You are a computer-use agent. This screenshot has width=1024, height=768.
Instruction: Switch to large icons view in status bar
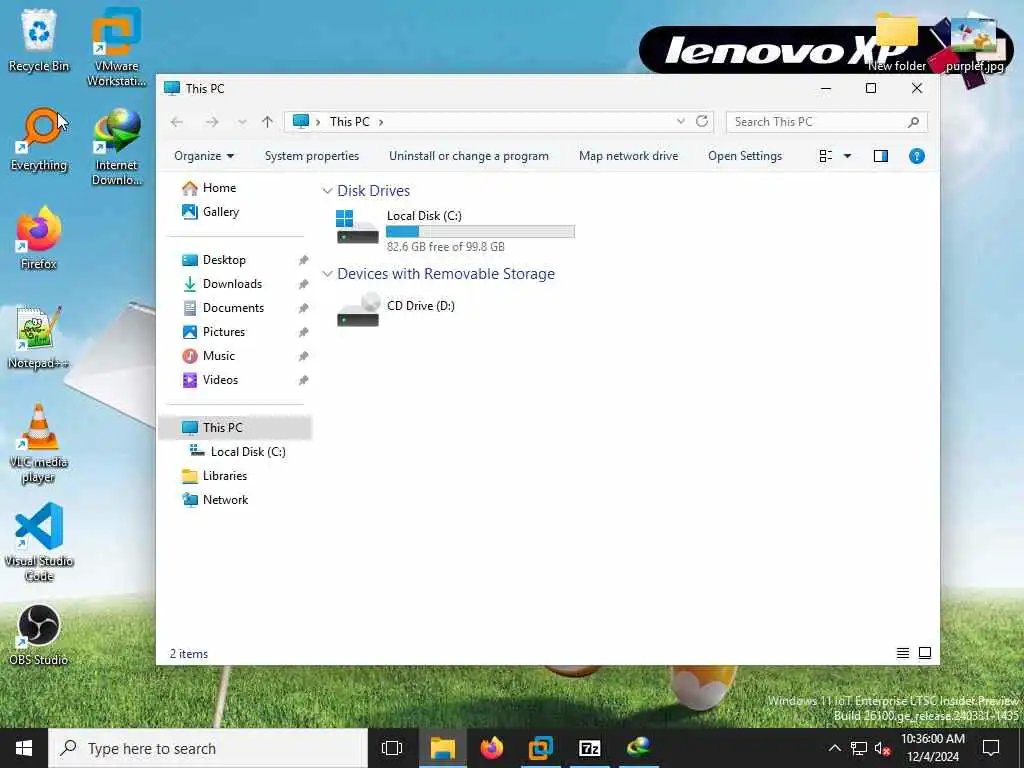click(925, 653)
